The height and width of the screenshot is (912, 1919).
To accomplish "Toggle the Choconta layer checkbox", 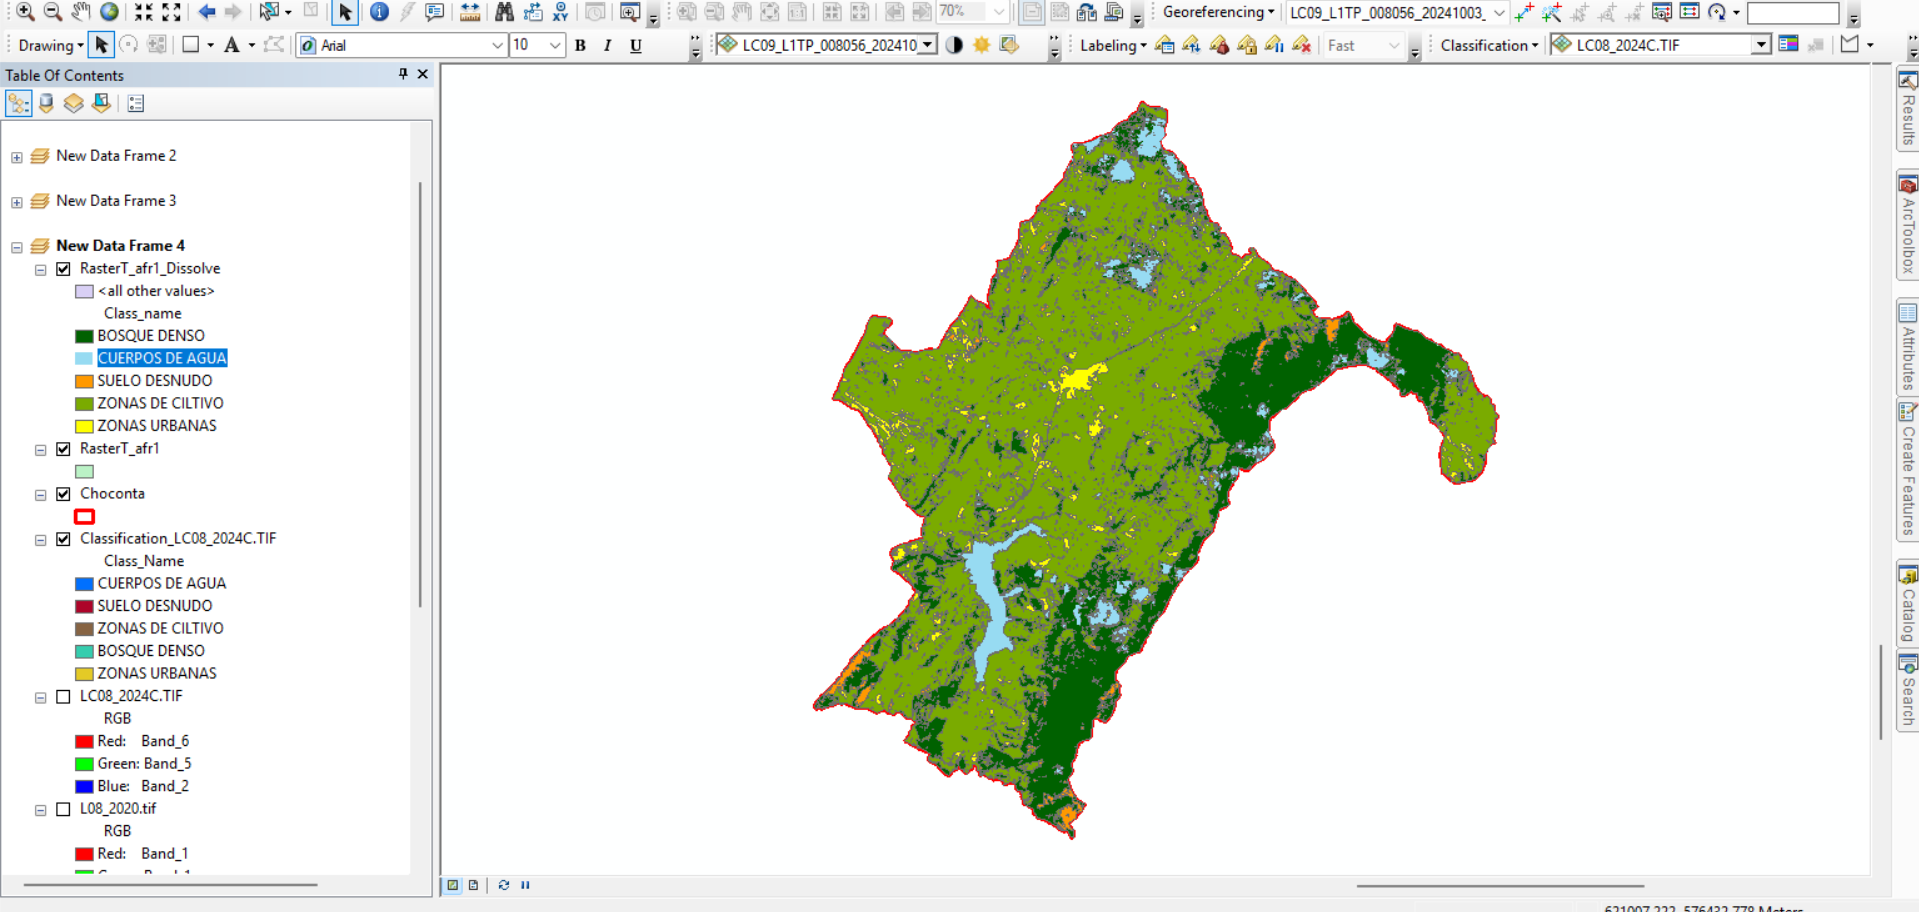I will tap(63, 494).
